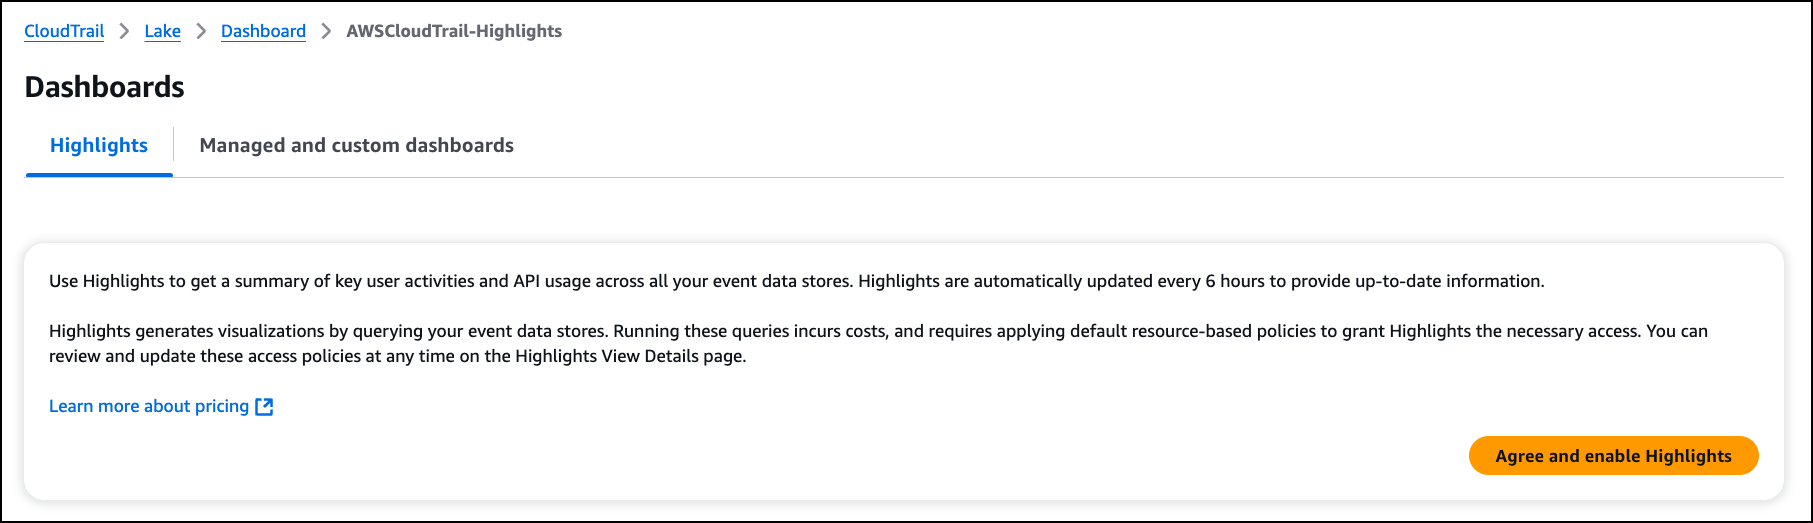1813x523 pixels.
Task: Click the Dashboards page heading
Action: click(105, 87)
